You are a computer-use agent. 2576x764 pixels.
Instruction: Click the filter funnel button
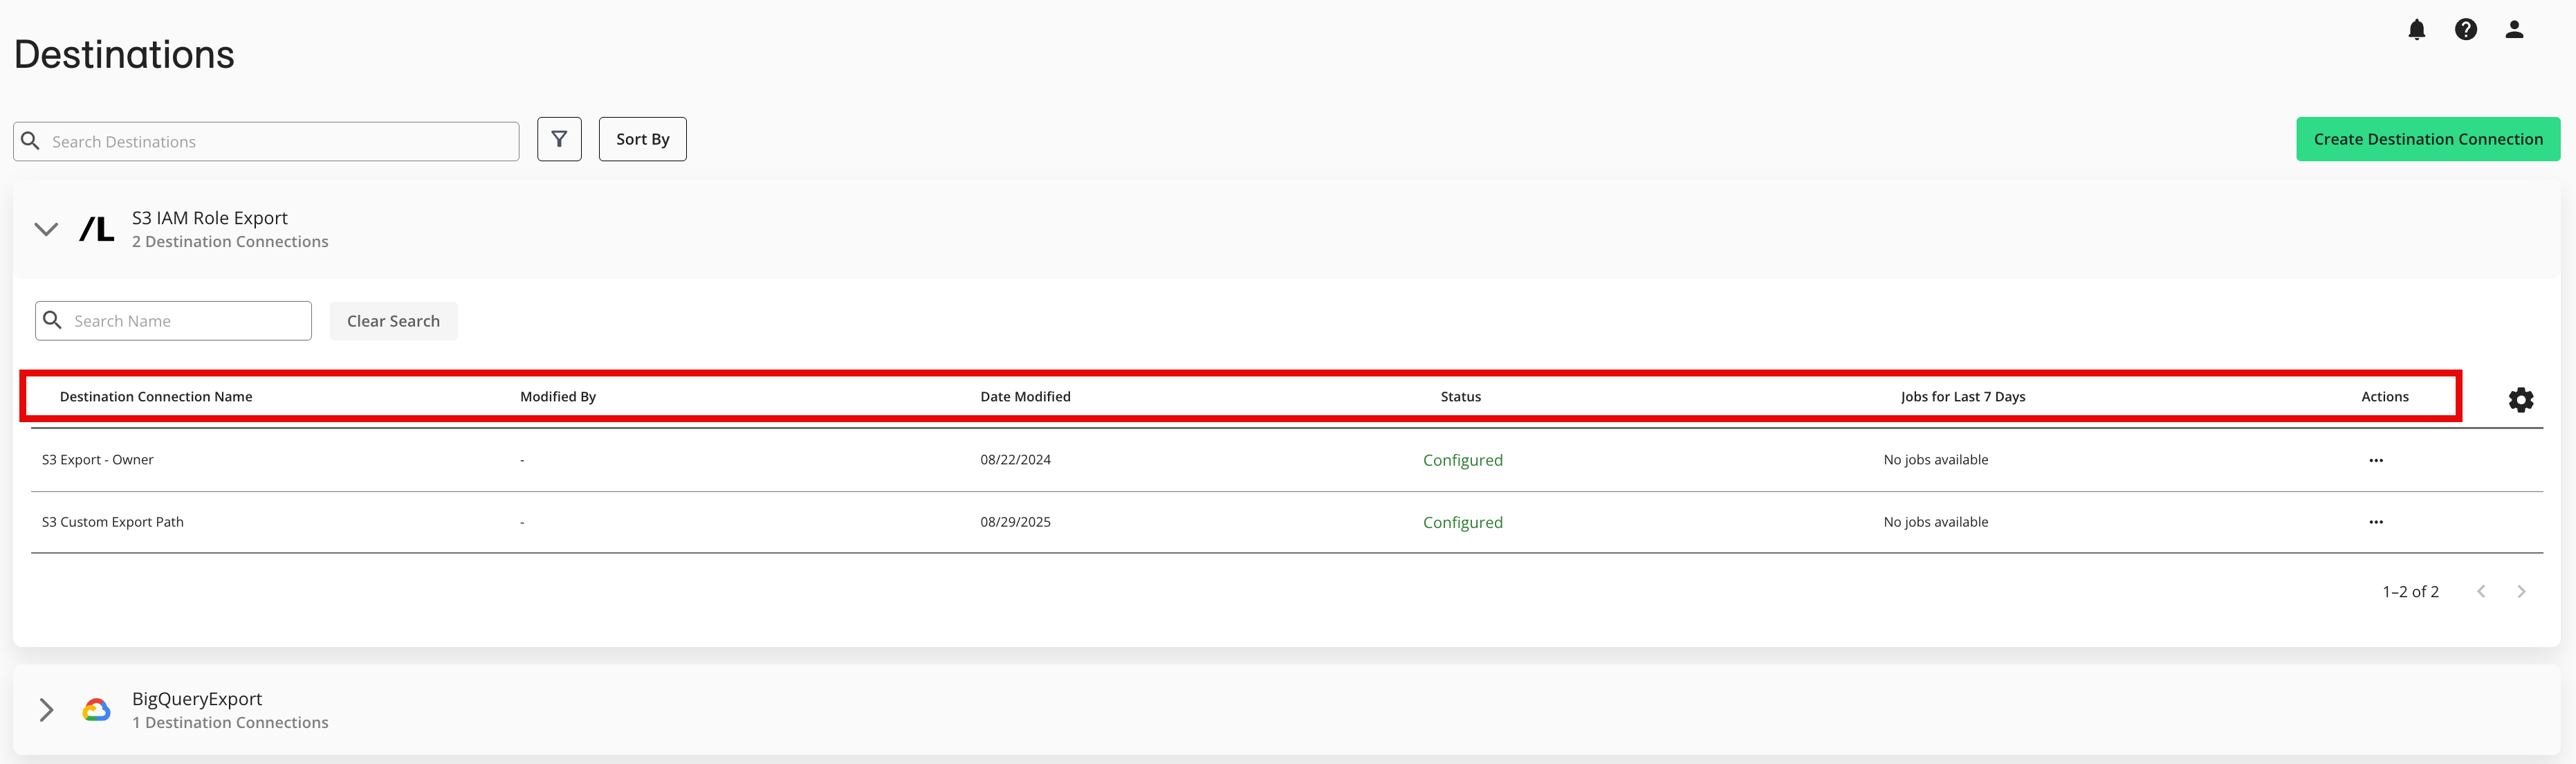click(559, 139)
